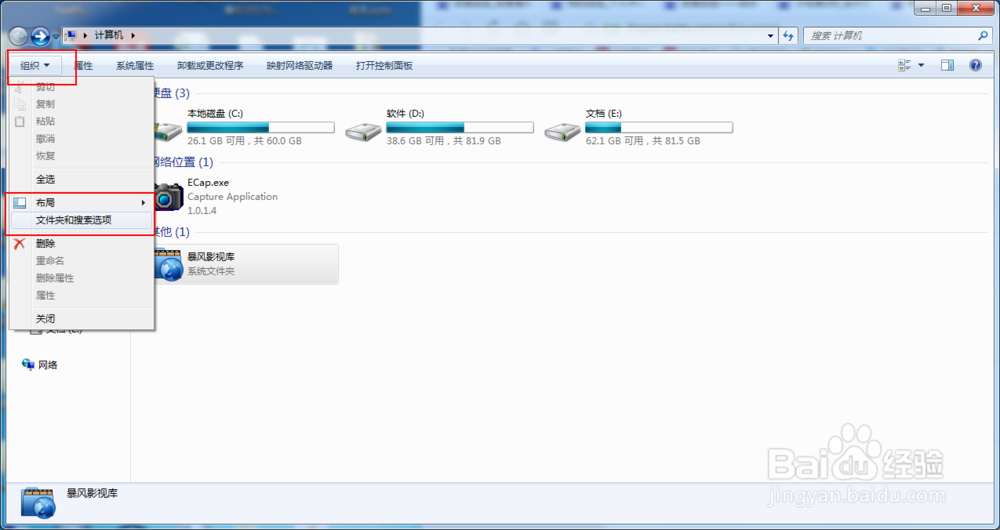
Task: Open 文件夹和搜索选项 from the menu
Action: point(82,220)
